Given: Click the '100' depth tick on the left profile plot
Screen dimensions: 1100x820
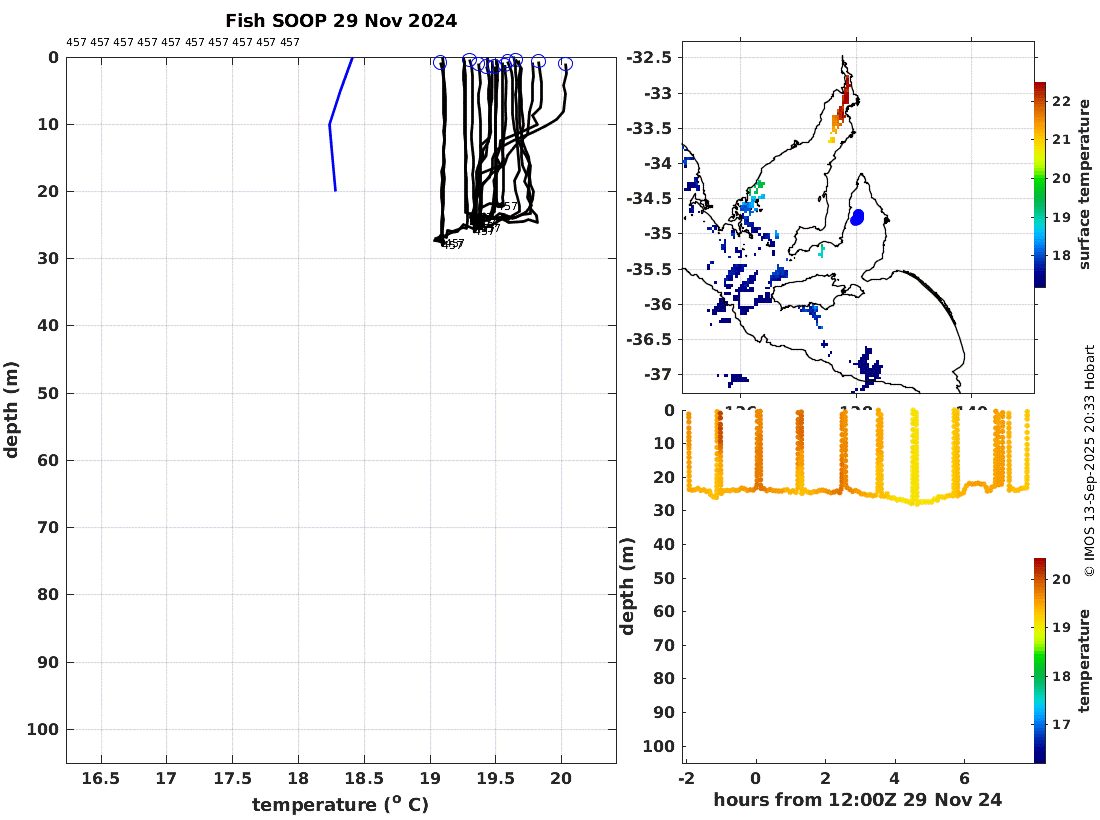Looking at the screenshot, I should pos(42,730).
